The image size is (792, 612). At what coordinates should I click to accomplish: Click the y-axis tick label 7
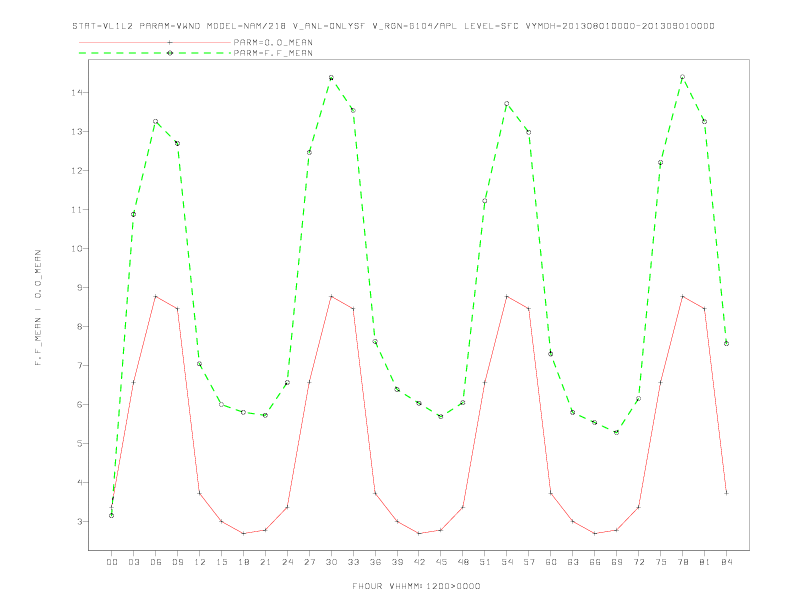[x=79, y=365]
